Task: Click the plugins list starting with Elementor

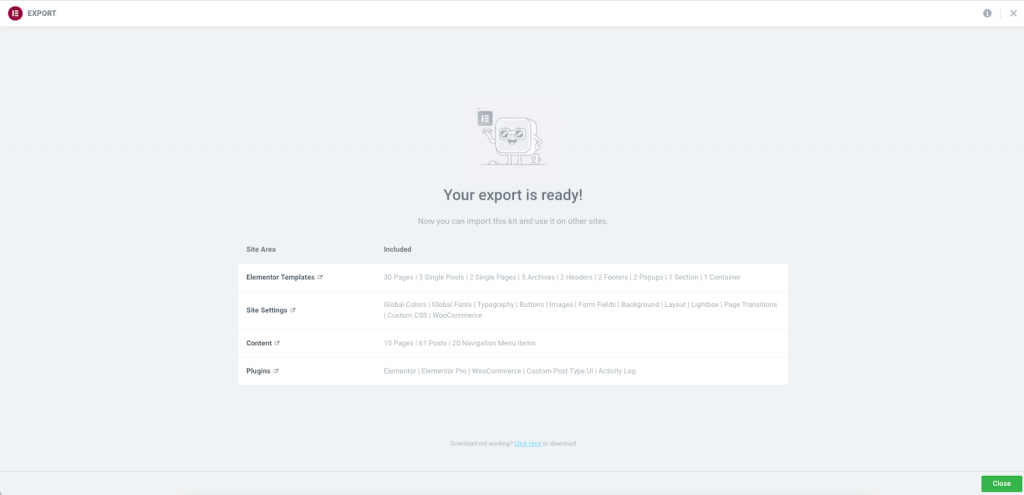Action: click(x=509, y=371)
